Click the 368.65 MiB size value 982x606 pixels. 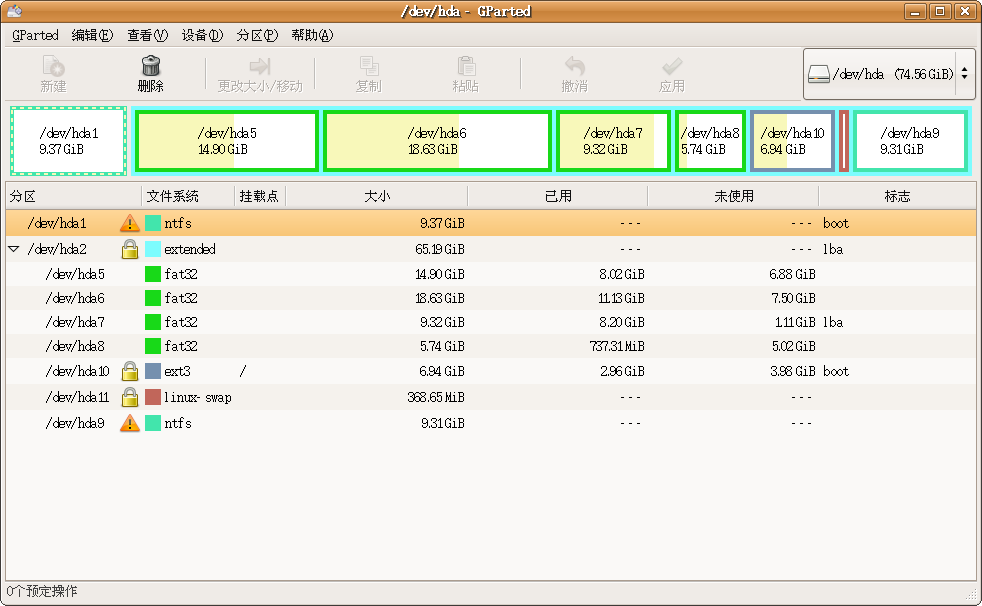point(436,397)
